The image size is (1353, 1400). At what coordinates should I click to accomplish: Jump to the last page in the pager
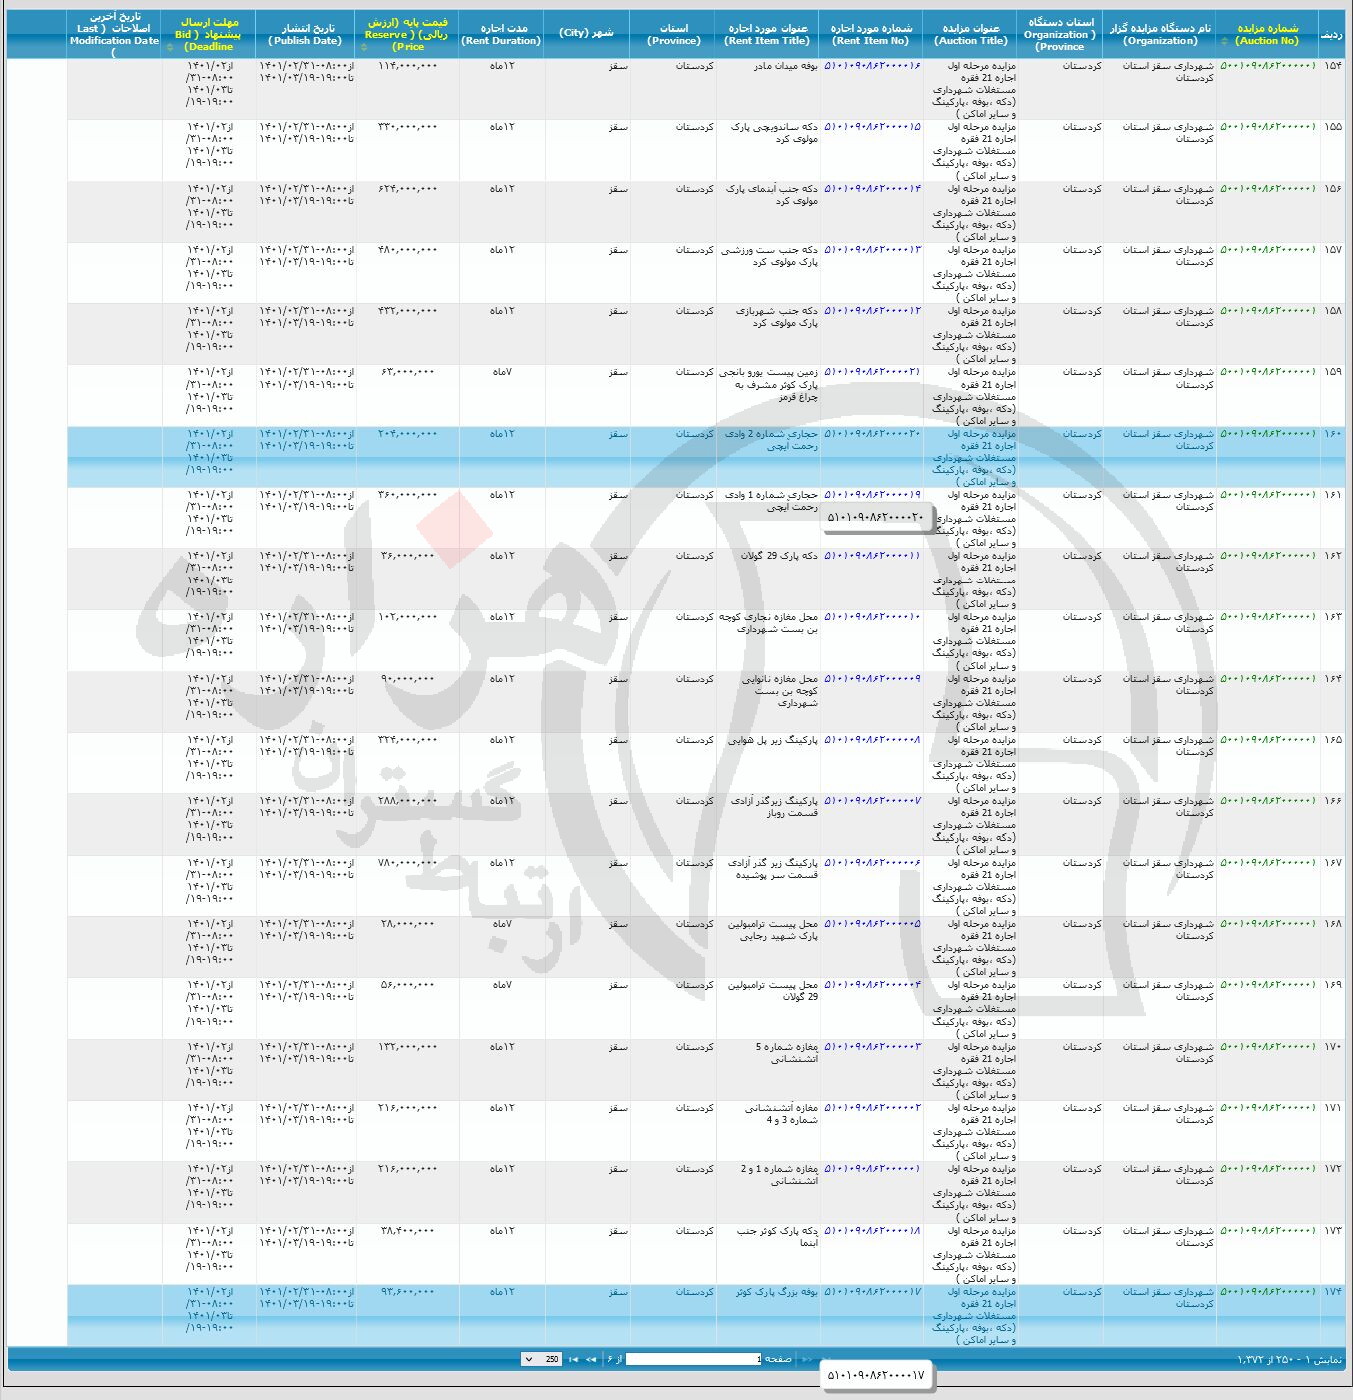(x=573, y=1359)
